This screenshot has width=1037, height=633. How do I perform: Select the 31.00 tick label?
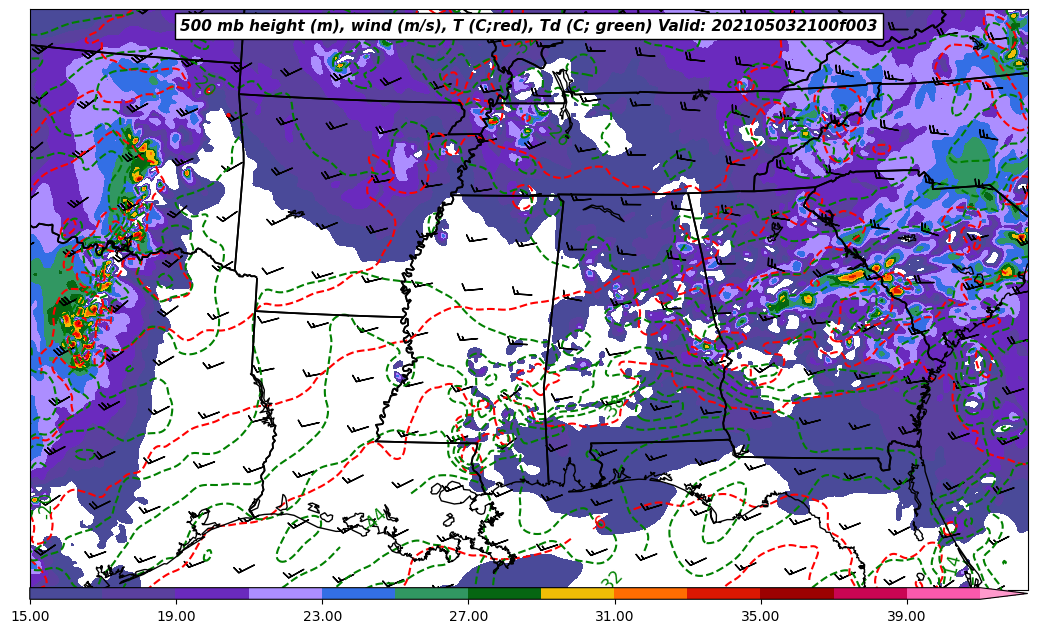click(614, 616)
